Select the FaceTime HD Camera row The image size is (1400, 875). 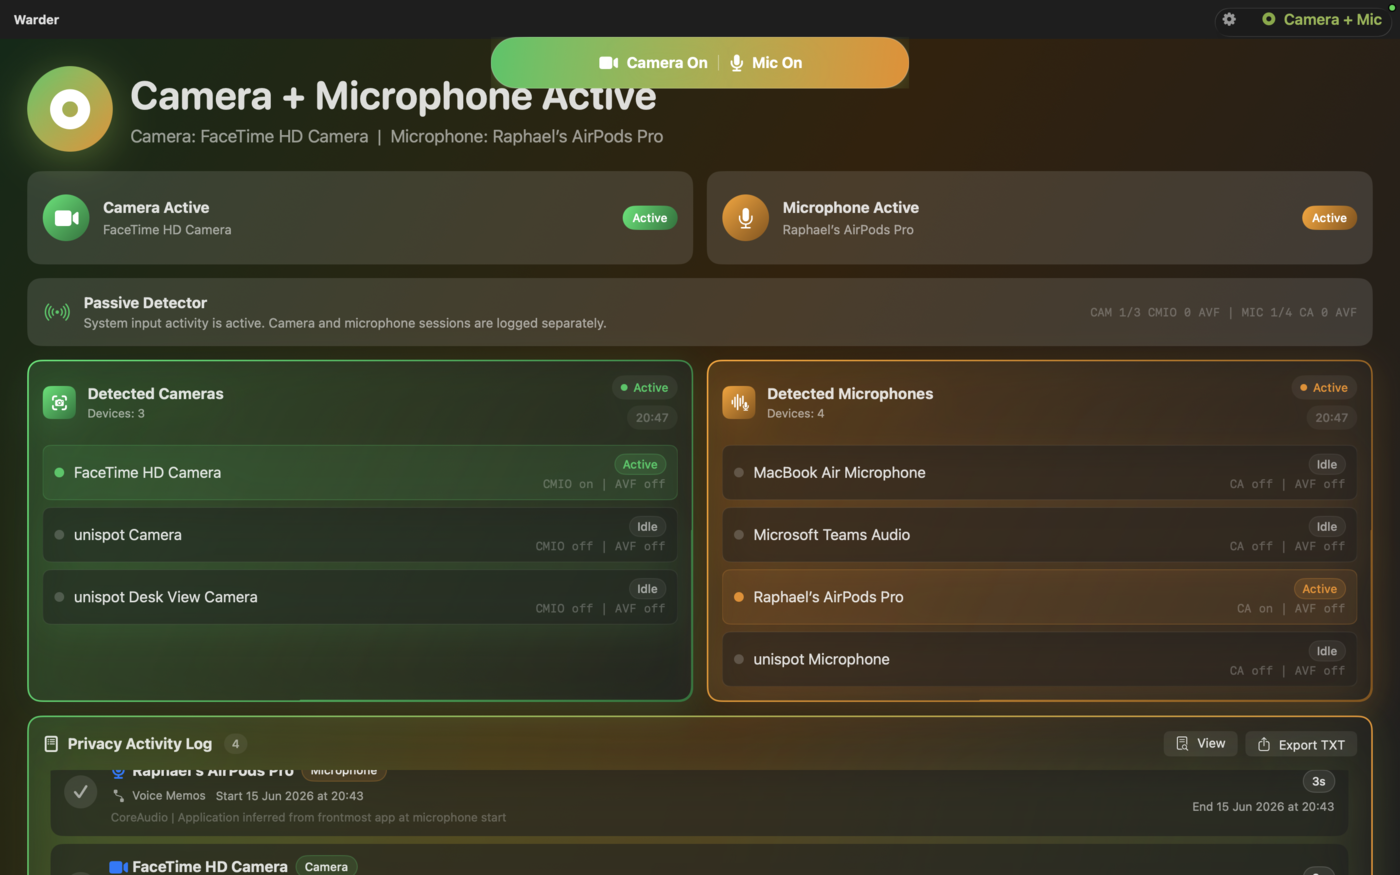coord(360,473)
